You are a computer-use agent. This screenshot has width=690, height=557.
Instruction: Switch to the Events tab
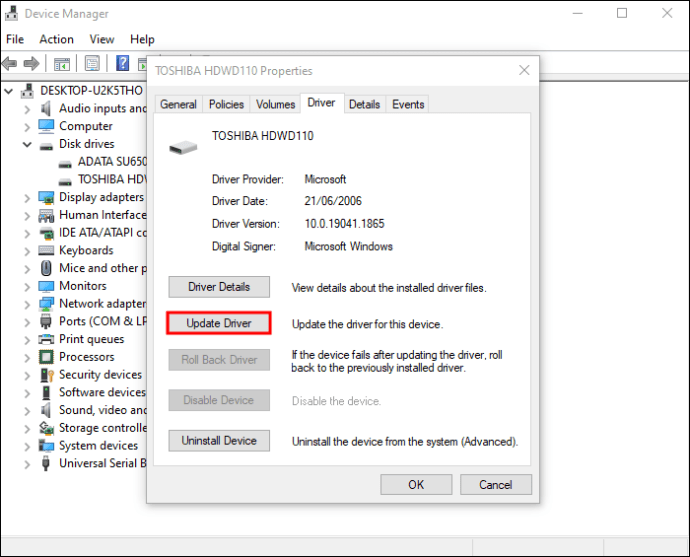coord(408,104)
